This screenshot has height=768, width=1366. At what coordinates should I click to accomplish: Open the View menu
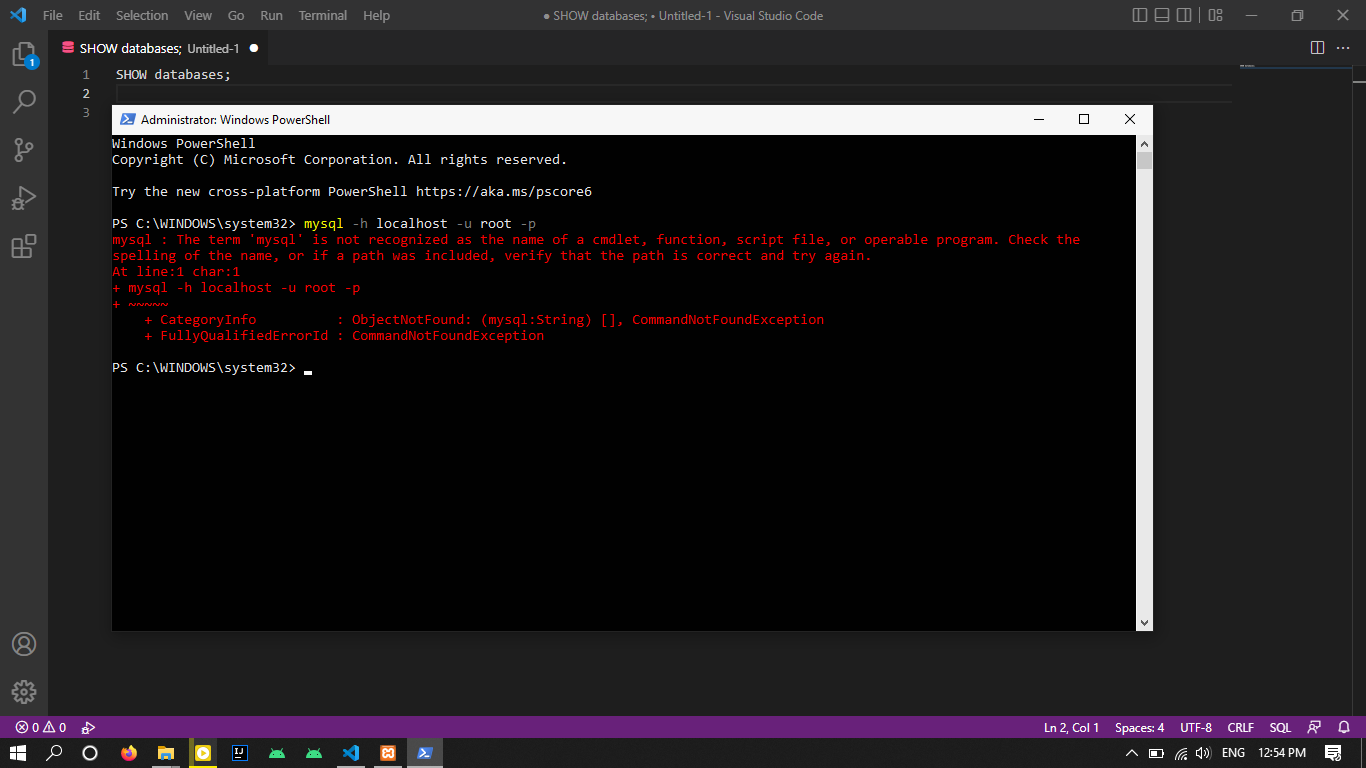click(198, 15)
